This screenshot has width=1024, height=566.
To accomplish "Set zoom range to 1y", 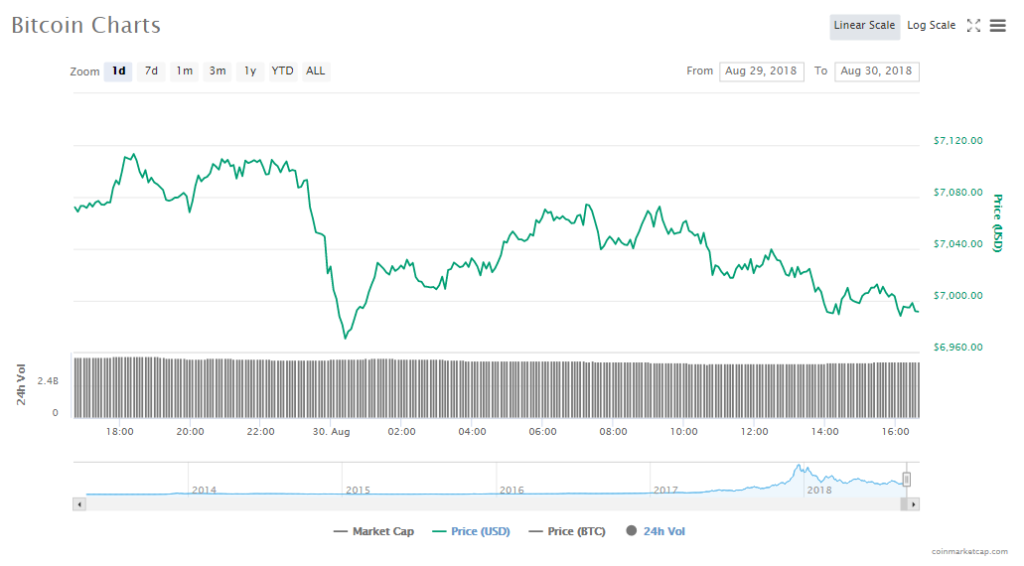I will [250, 71].
